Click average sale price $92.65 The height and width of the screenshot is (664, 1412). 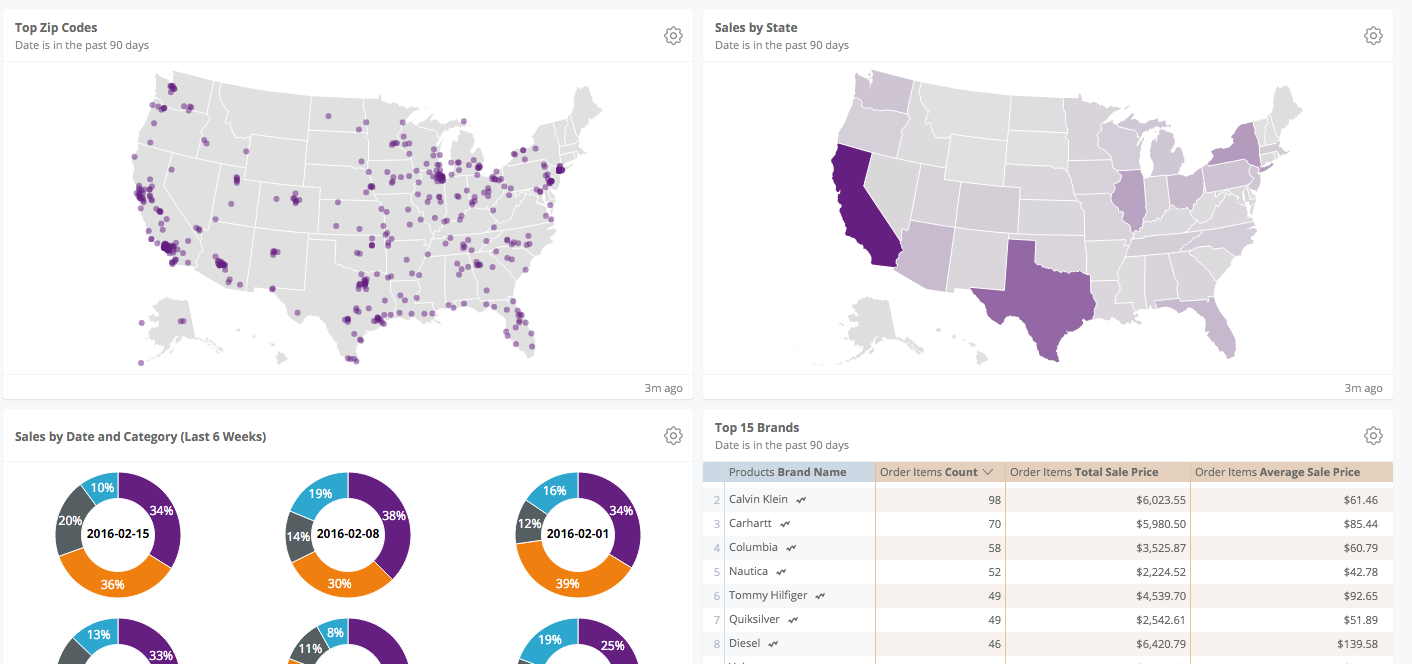[1359, 596]
